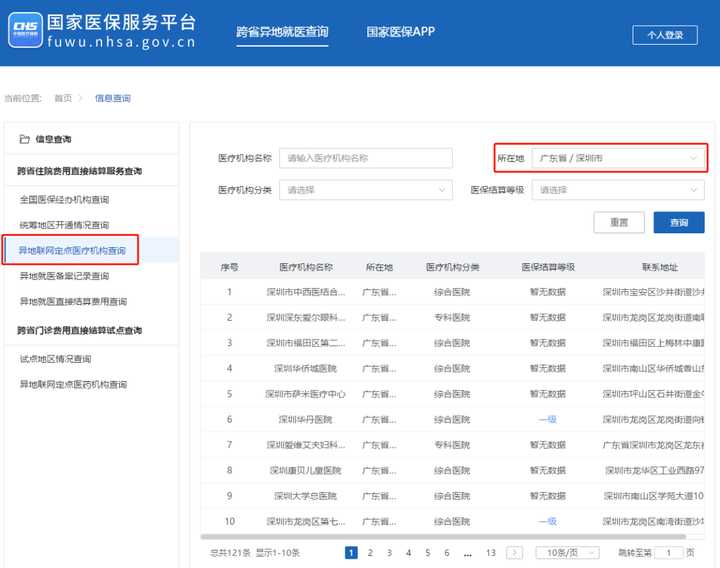Click into 医疗机构名称 input field
This screenshot has height=568, width=720.
point(366,158)
